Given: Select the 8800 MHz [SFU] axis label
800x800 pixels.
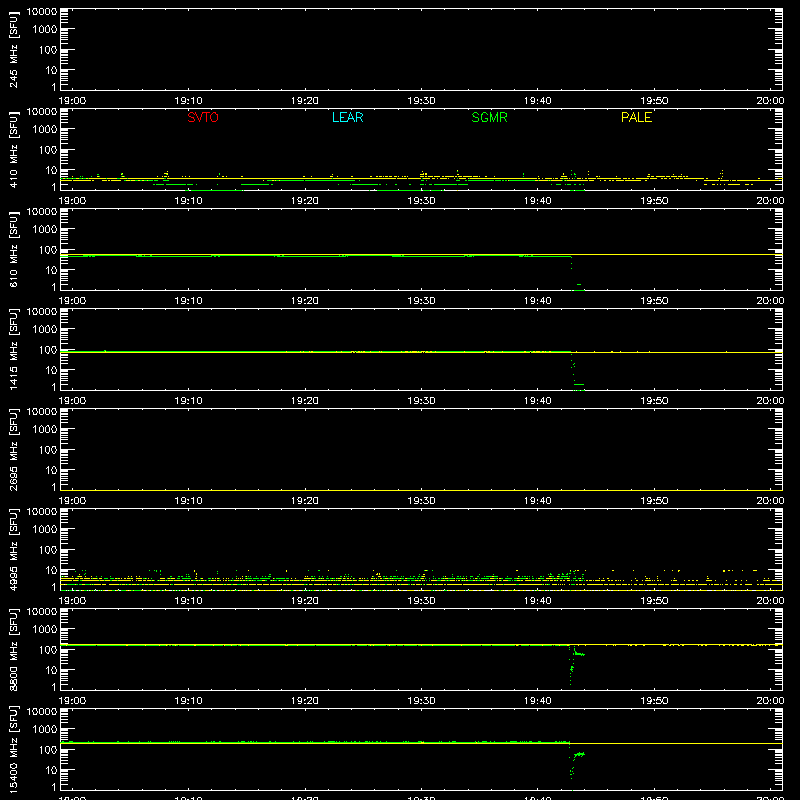Looking at the screenshot, I should 14,649.
